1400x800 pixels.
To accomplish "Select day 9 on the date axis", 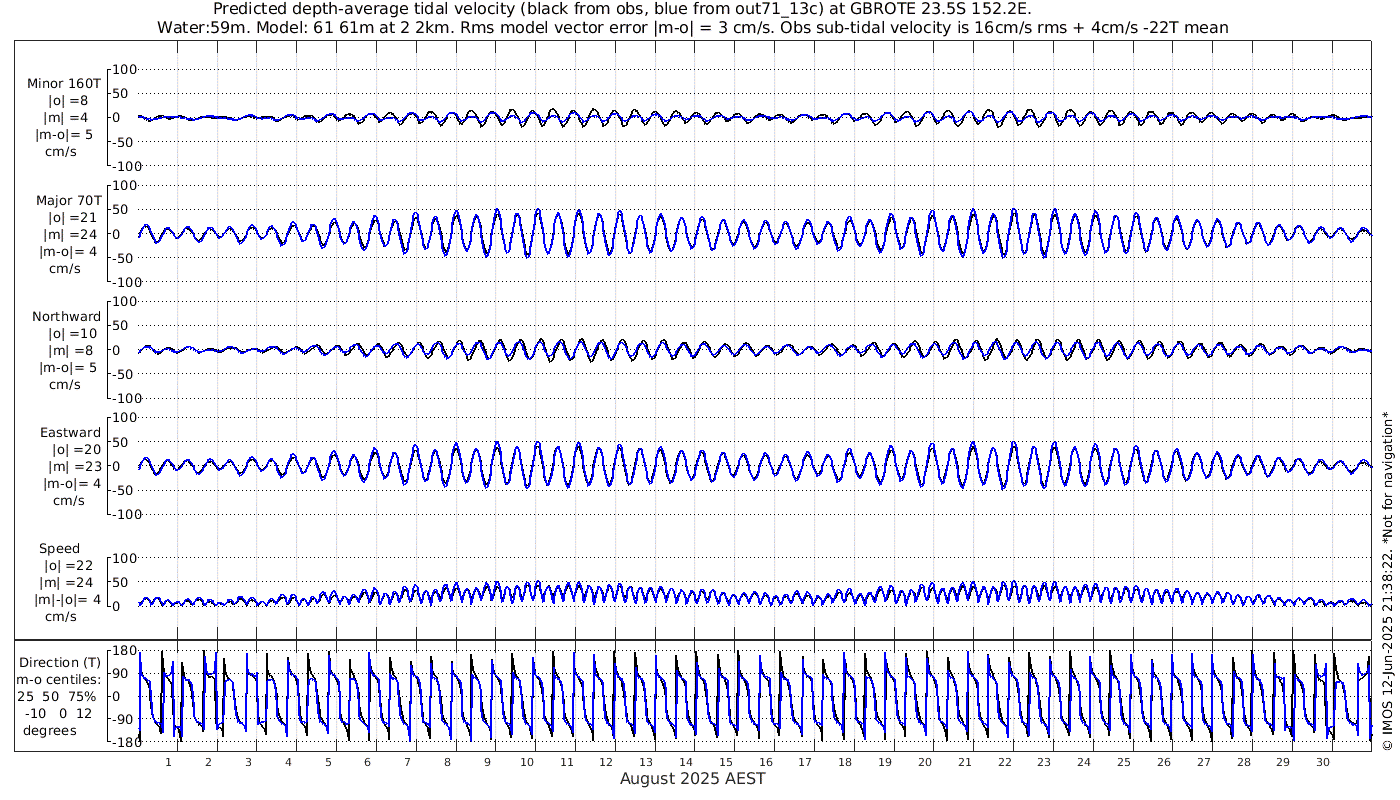I will pyautogui.click(x=487, y=762).
